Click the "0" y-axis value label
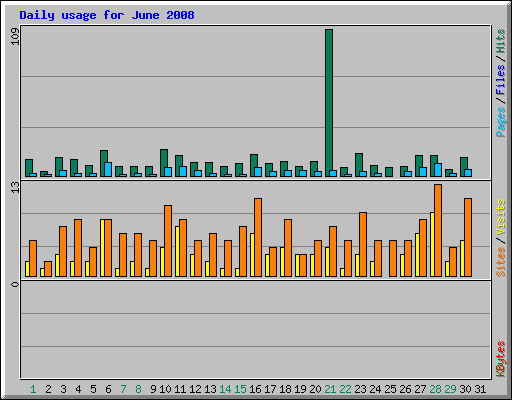Screen dimensions: 512x400 click(x=15, y=284)
